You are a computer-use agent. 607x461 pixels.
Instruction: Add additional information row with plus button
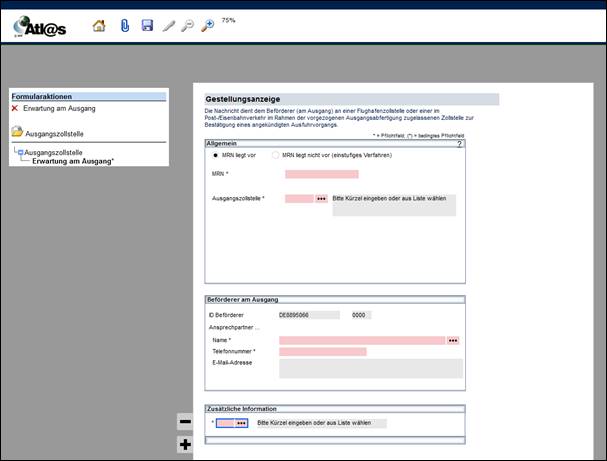pyautogui.click(x=185, y=444)
